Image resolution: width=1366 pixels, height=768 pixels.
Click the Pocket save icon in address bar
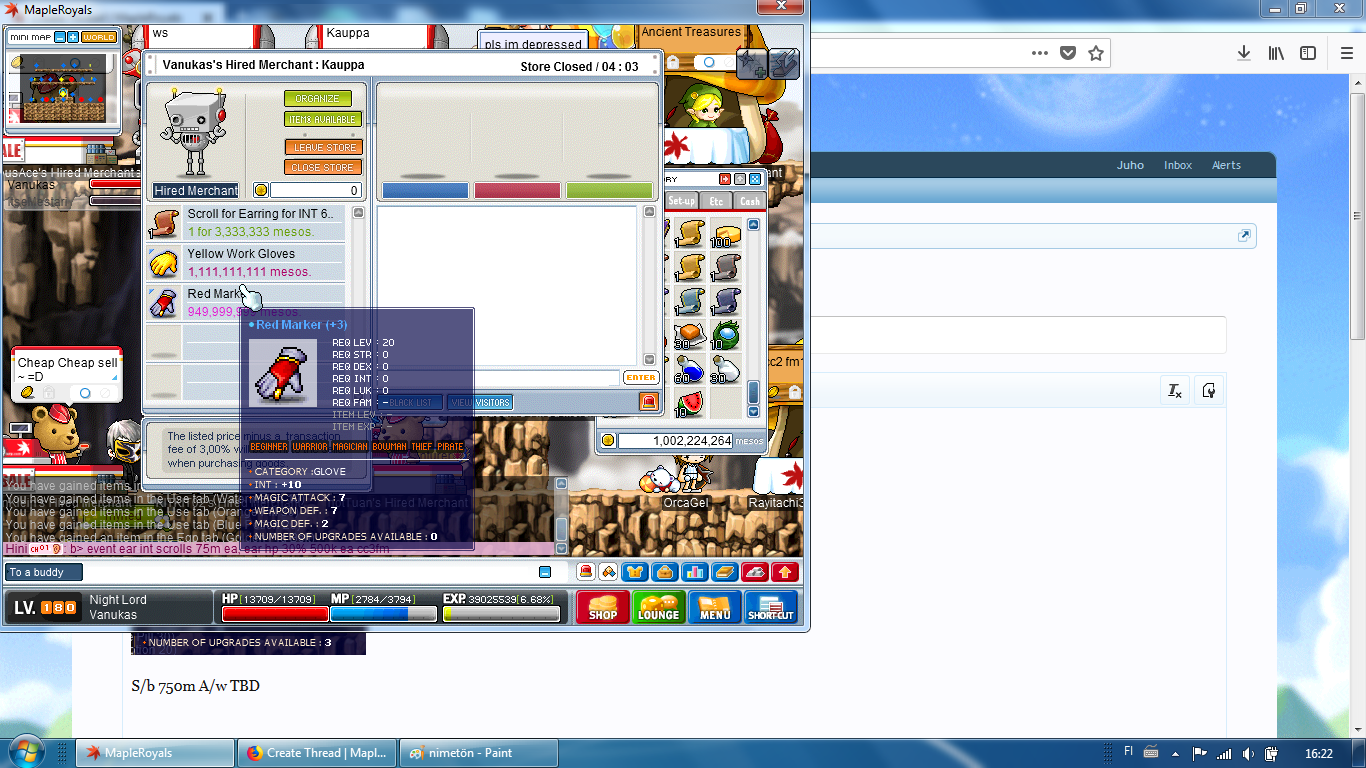pyautogui.click(x=1068, y=53)
